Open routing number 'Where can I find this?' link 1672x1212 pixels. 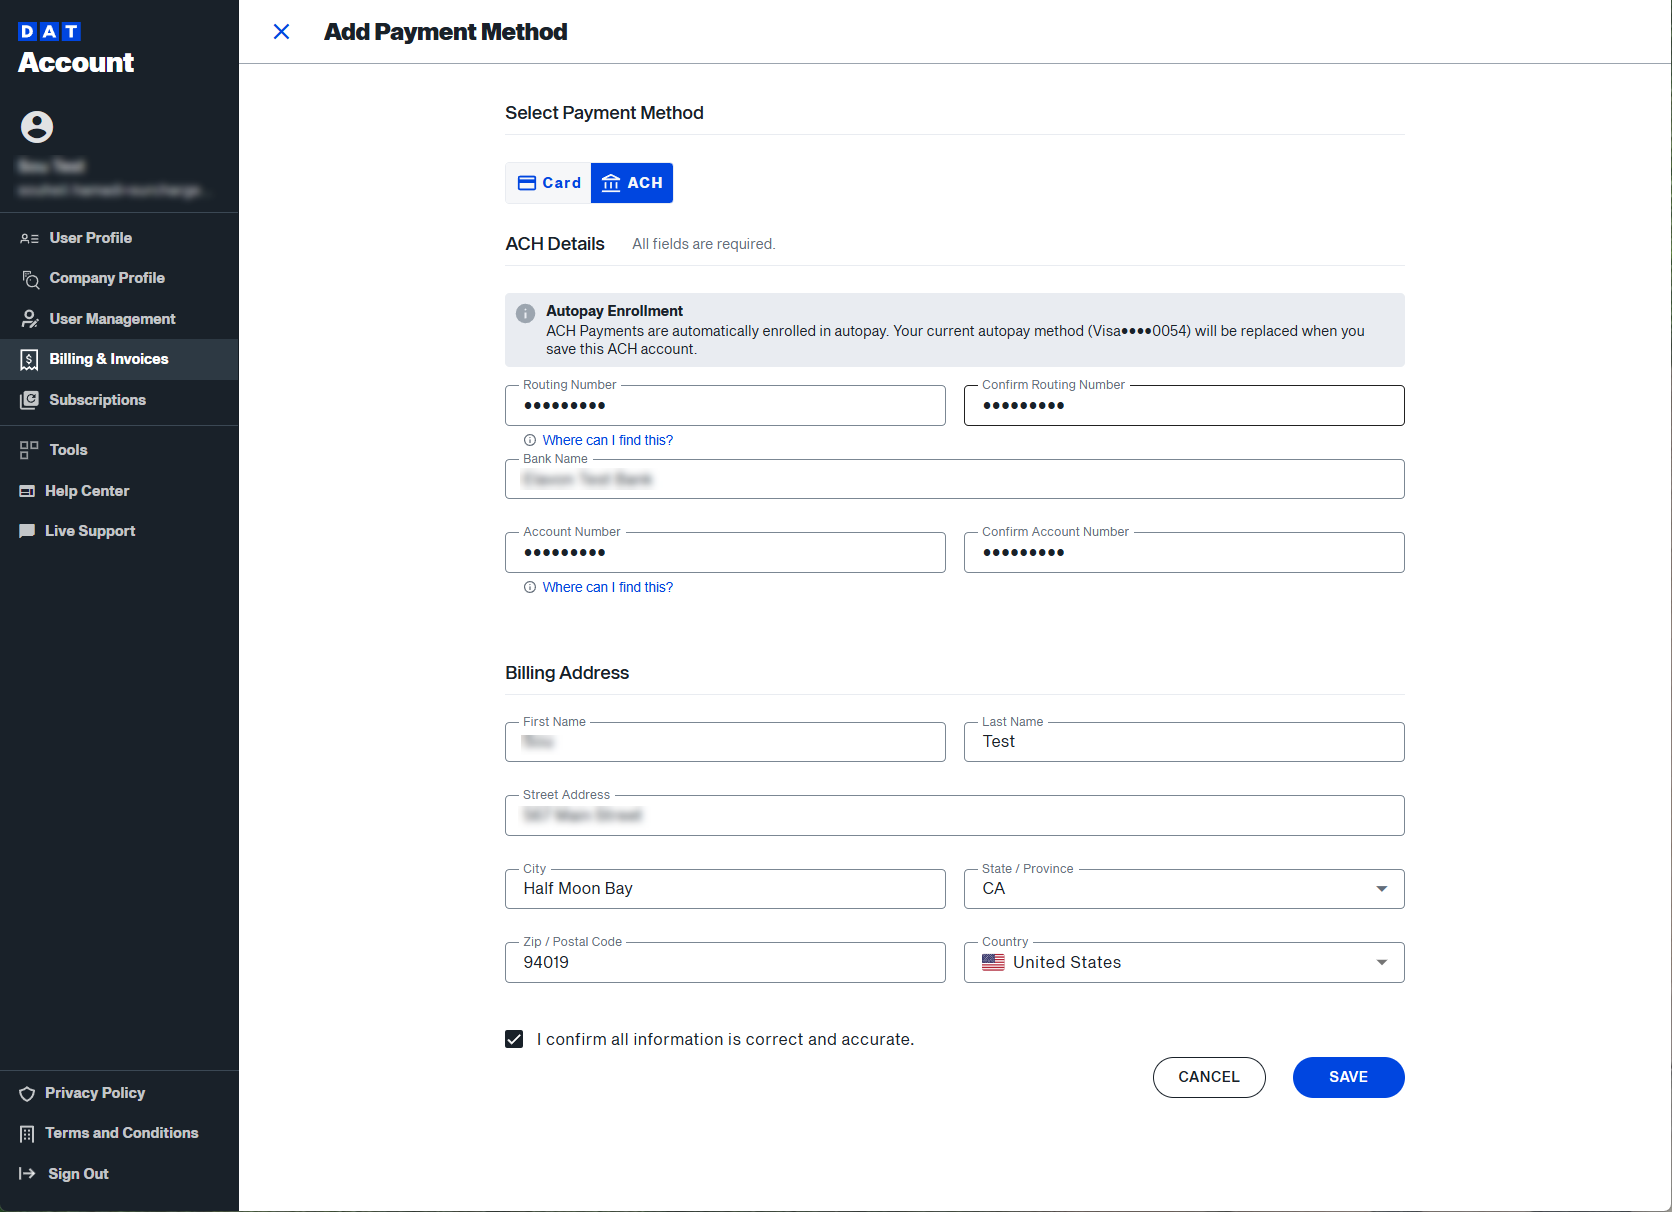coord(608,440)
